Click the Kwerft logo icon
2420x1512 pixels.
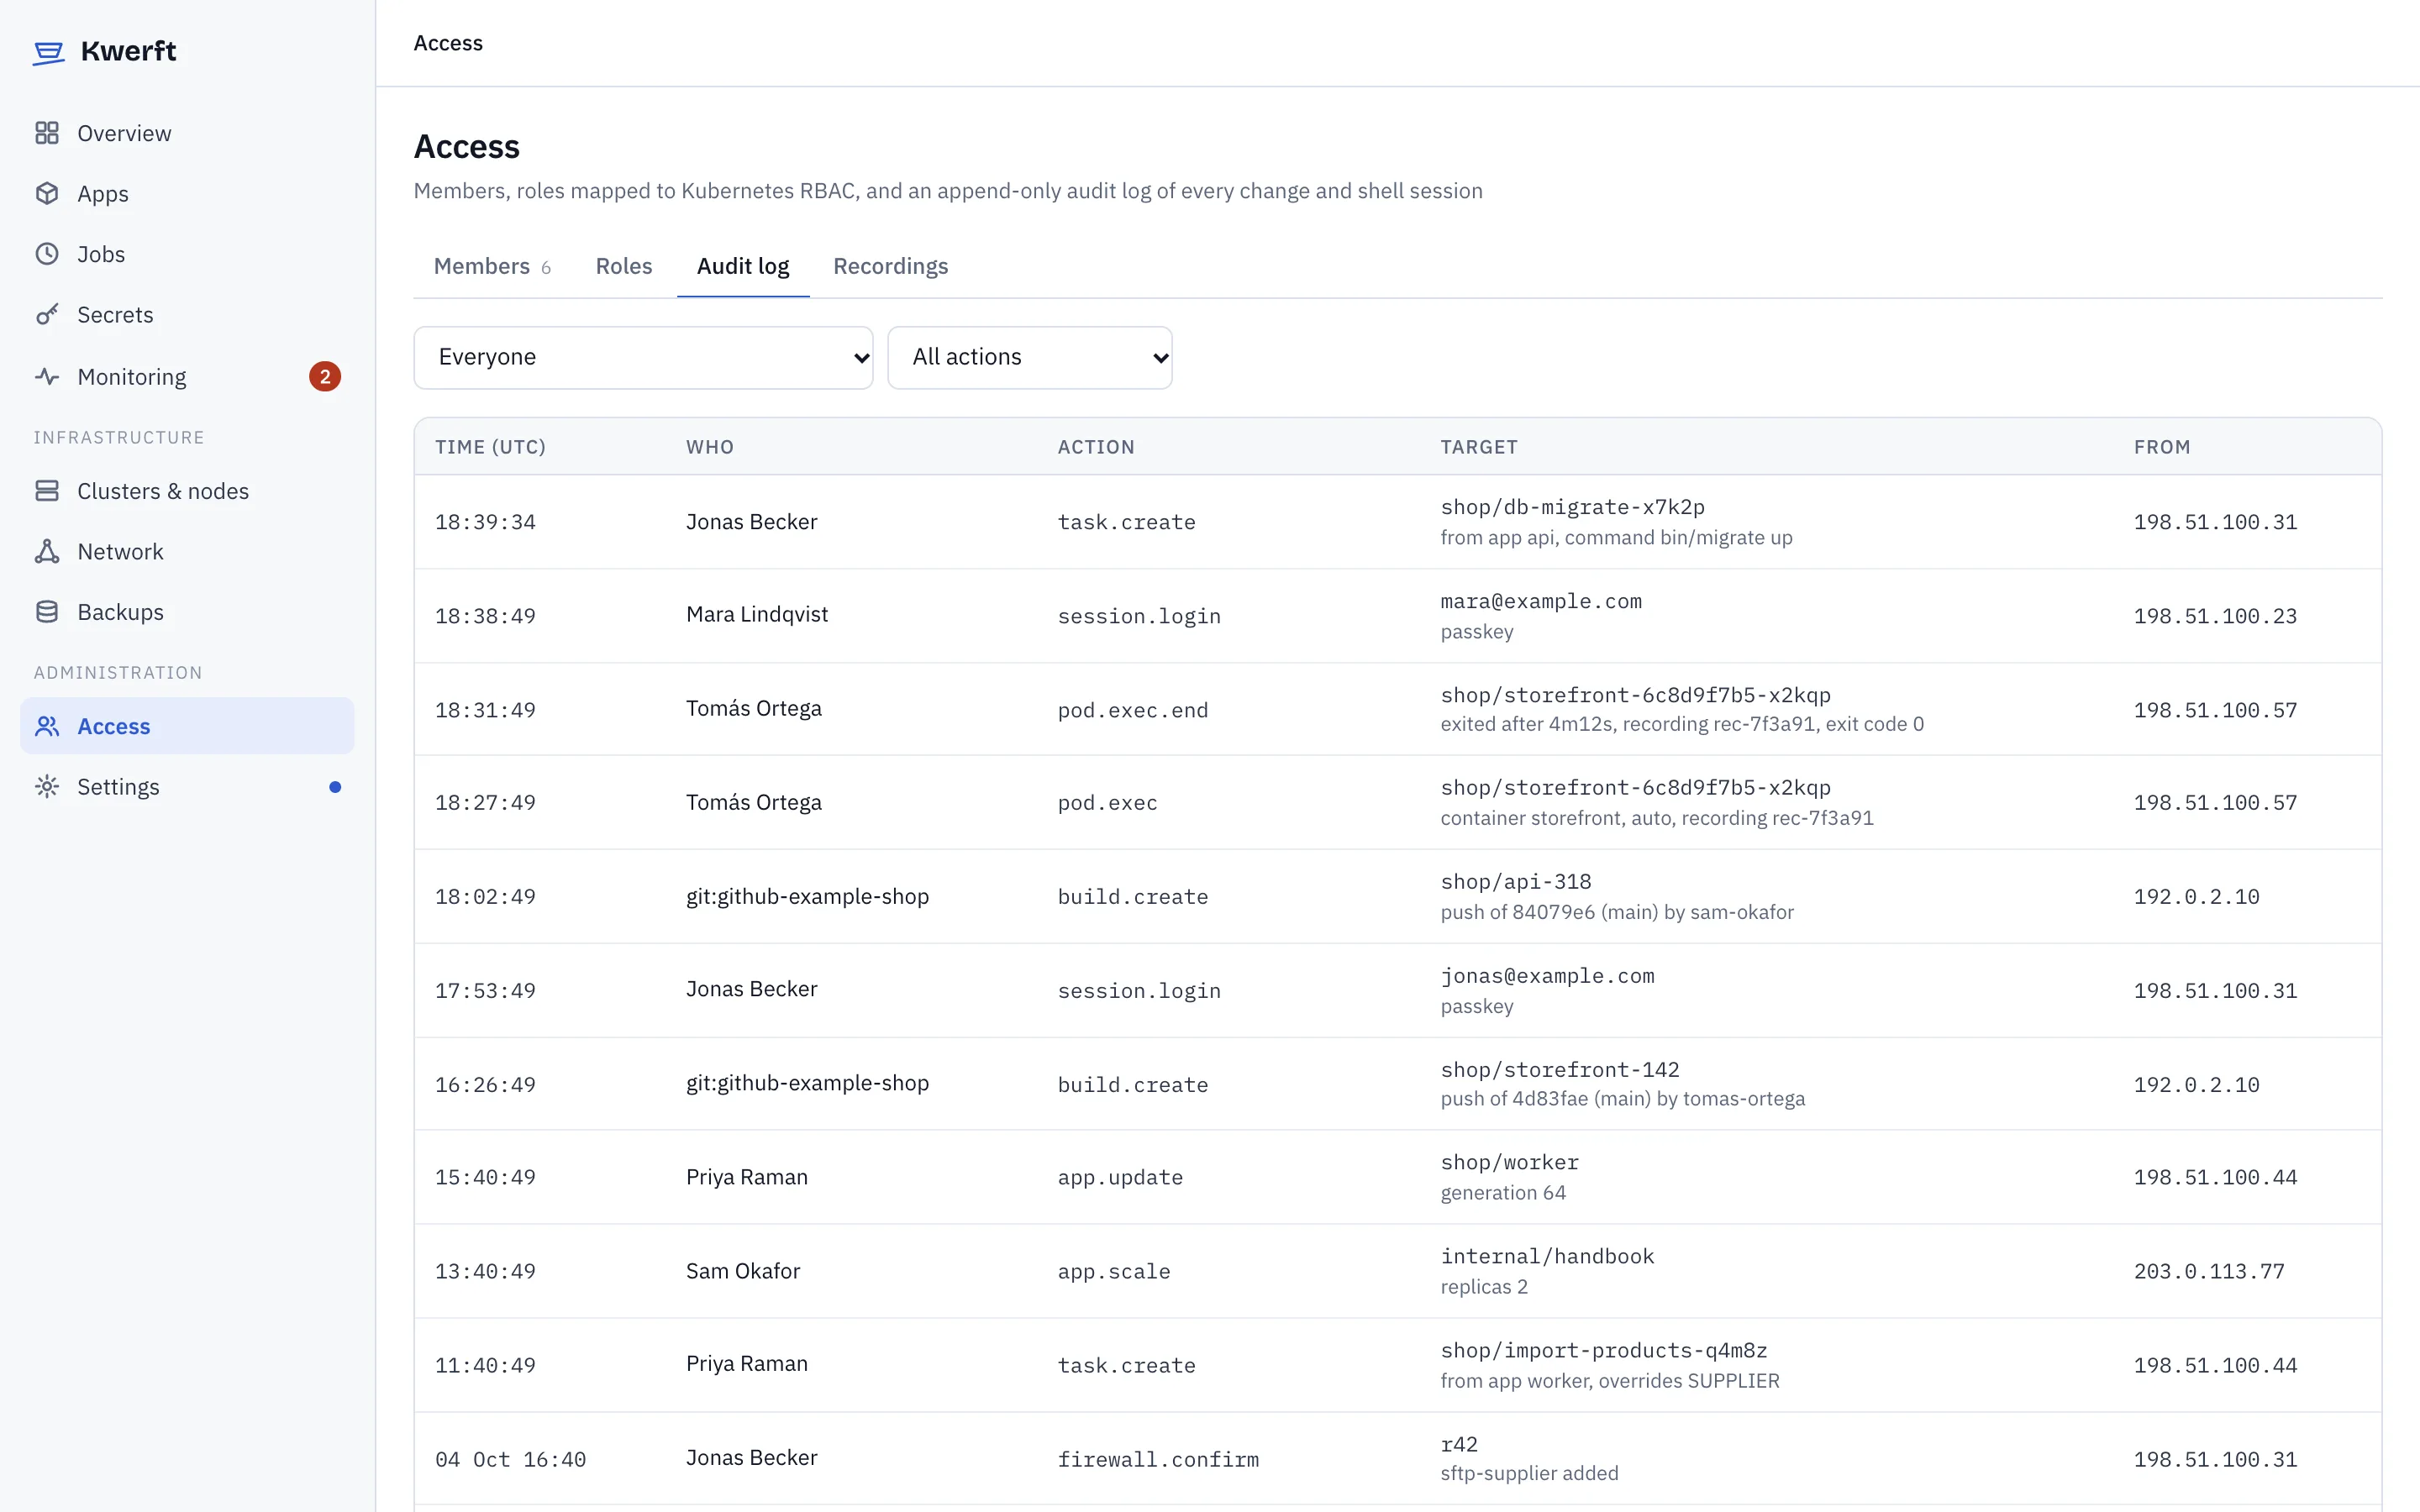click(48, 52)
